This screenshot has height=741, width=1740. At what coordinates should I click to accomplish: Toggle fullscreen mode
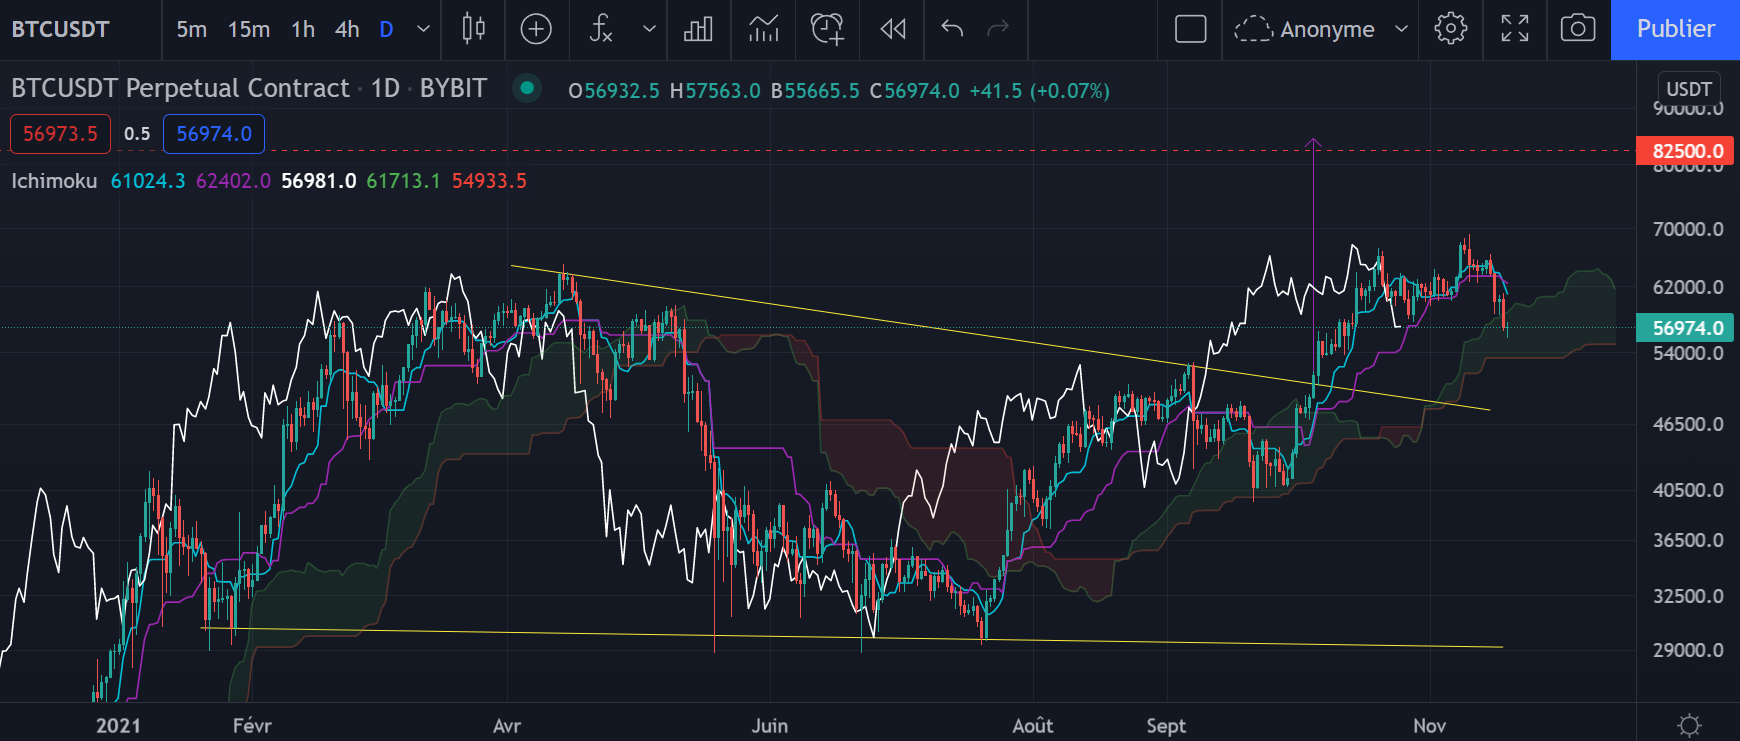(1514, 29)
